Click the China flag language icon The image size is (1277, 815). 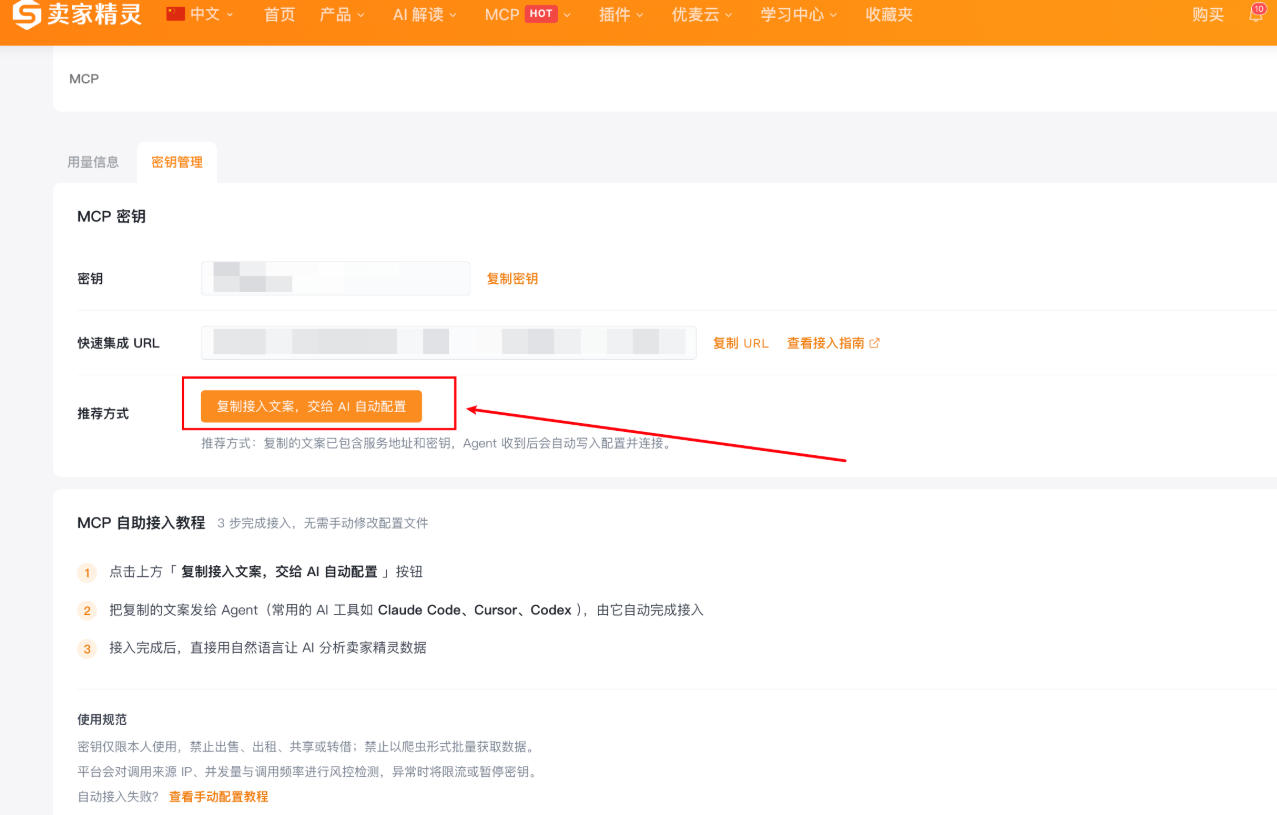[176, 14]
